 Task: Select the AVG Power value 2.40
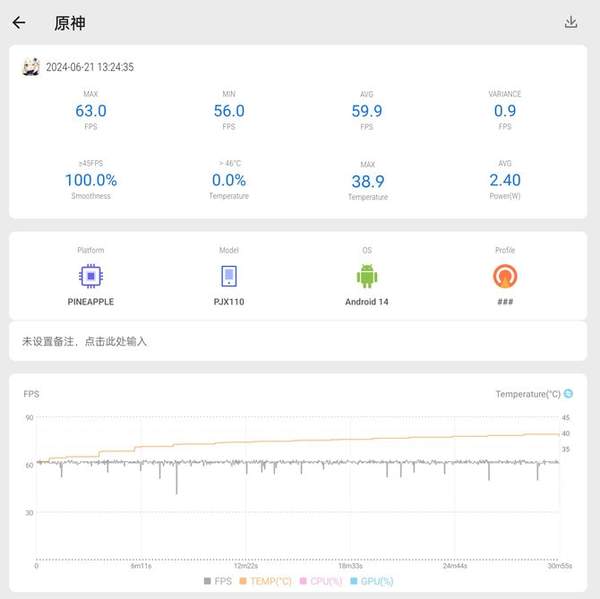(505, 180)
